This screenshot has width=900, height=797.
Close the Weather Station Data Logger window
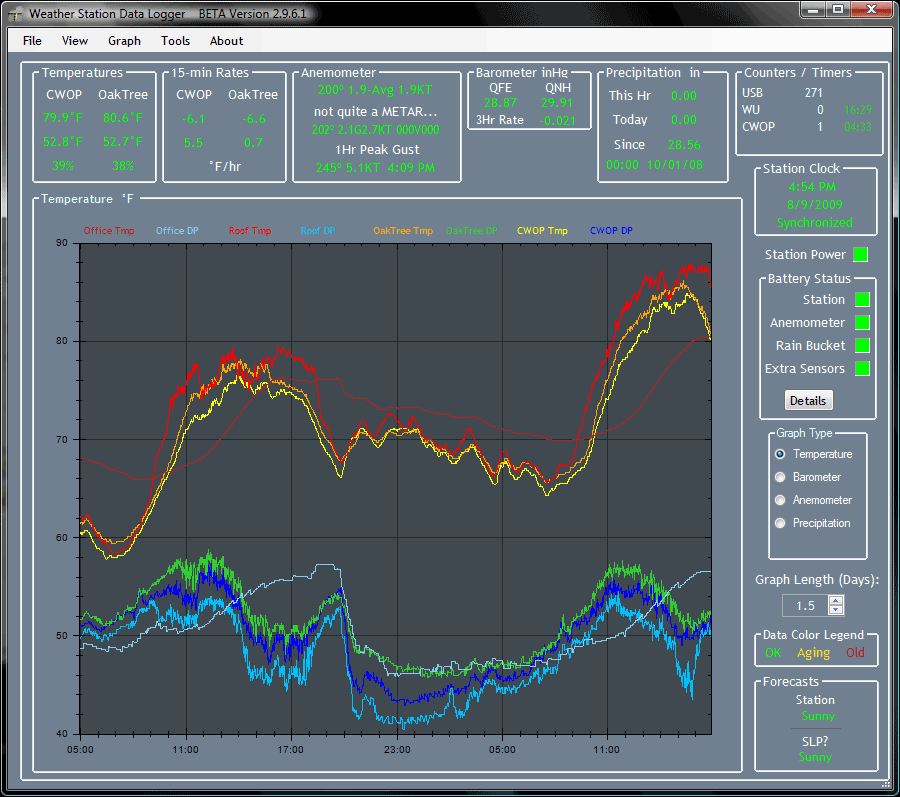[871, 9]
